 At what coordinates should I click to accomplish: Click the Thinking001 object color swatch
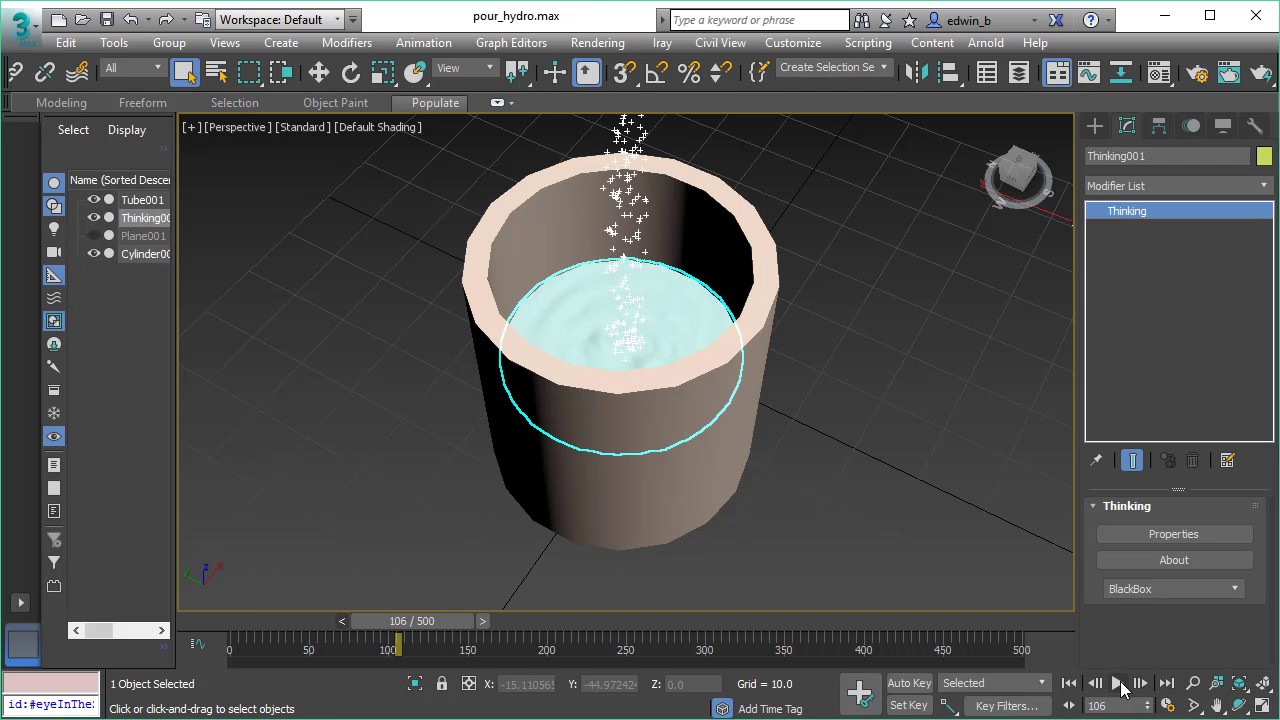(1264, 156)
